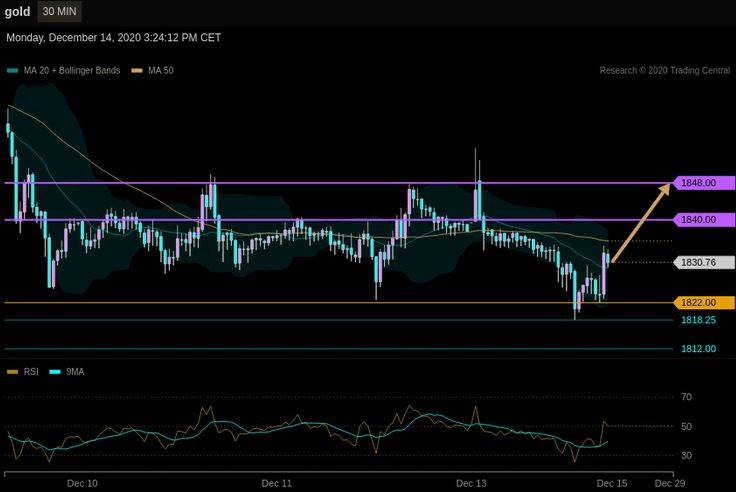Image resolution: width=736 pixels, height=492 pixels.
Task: Click the 9MA legend label
Action: (75, 372)
